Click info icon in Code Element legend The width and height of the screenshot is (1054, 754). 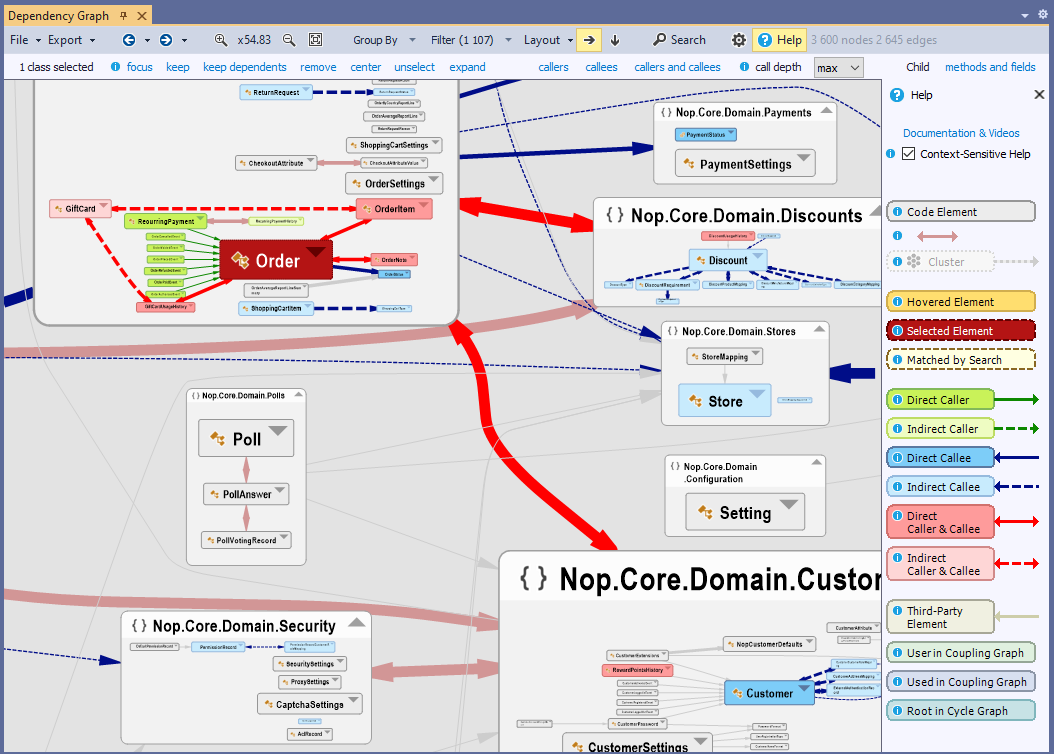(x=897, y=212)
